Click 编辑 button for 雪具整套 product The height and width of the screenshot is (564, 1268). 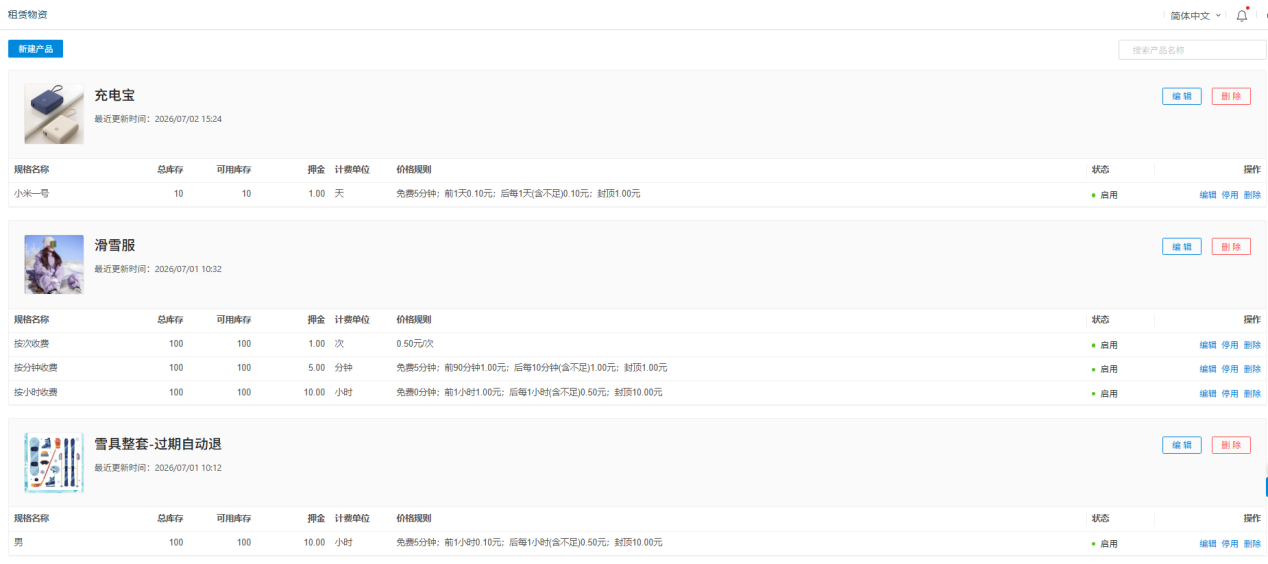(x=1182, y=445)
